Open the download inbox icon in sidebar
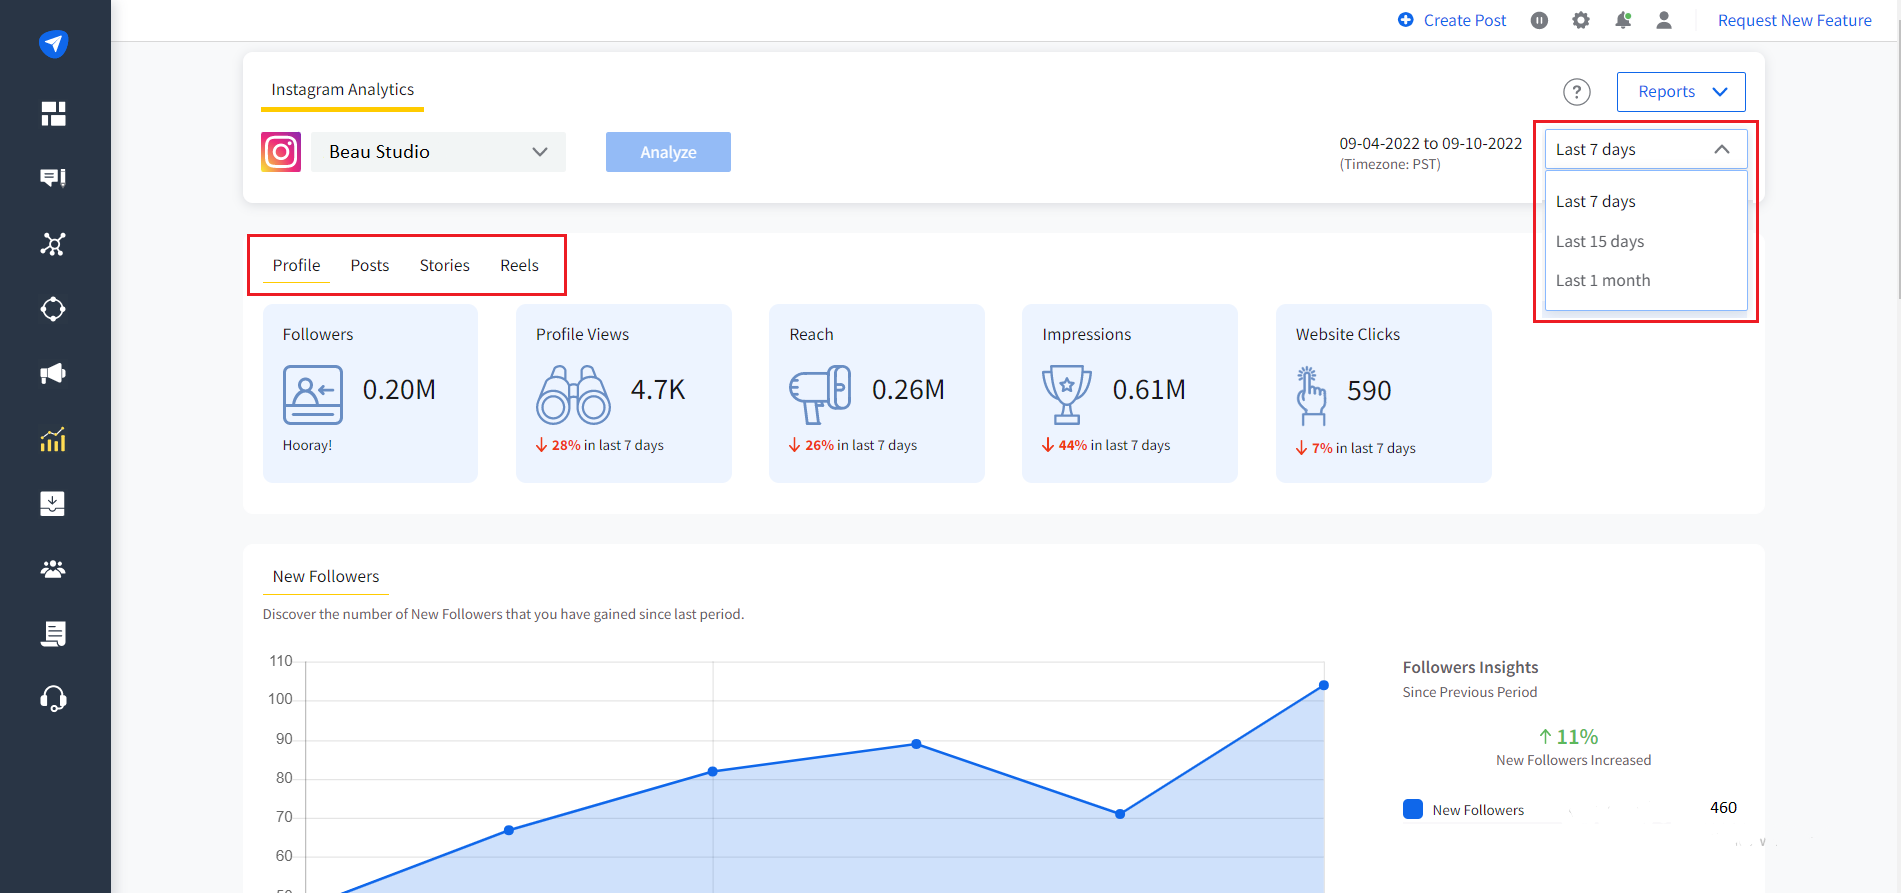This screenshot has height=893, width=1901. (53, 504)
